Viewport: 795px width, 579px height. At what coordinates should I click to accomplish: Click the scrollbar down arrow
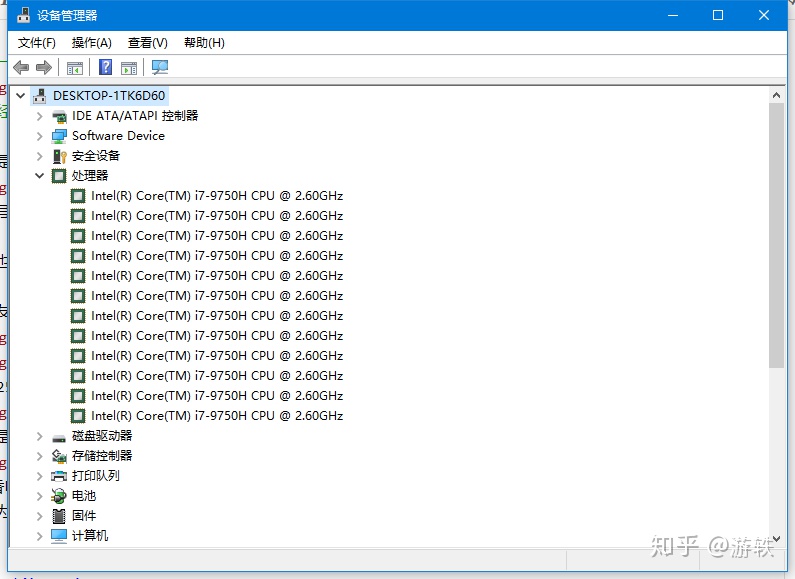coord(776,538)
